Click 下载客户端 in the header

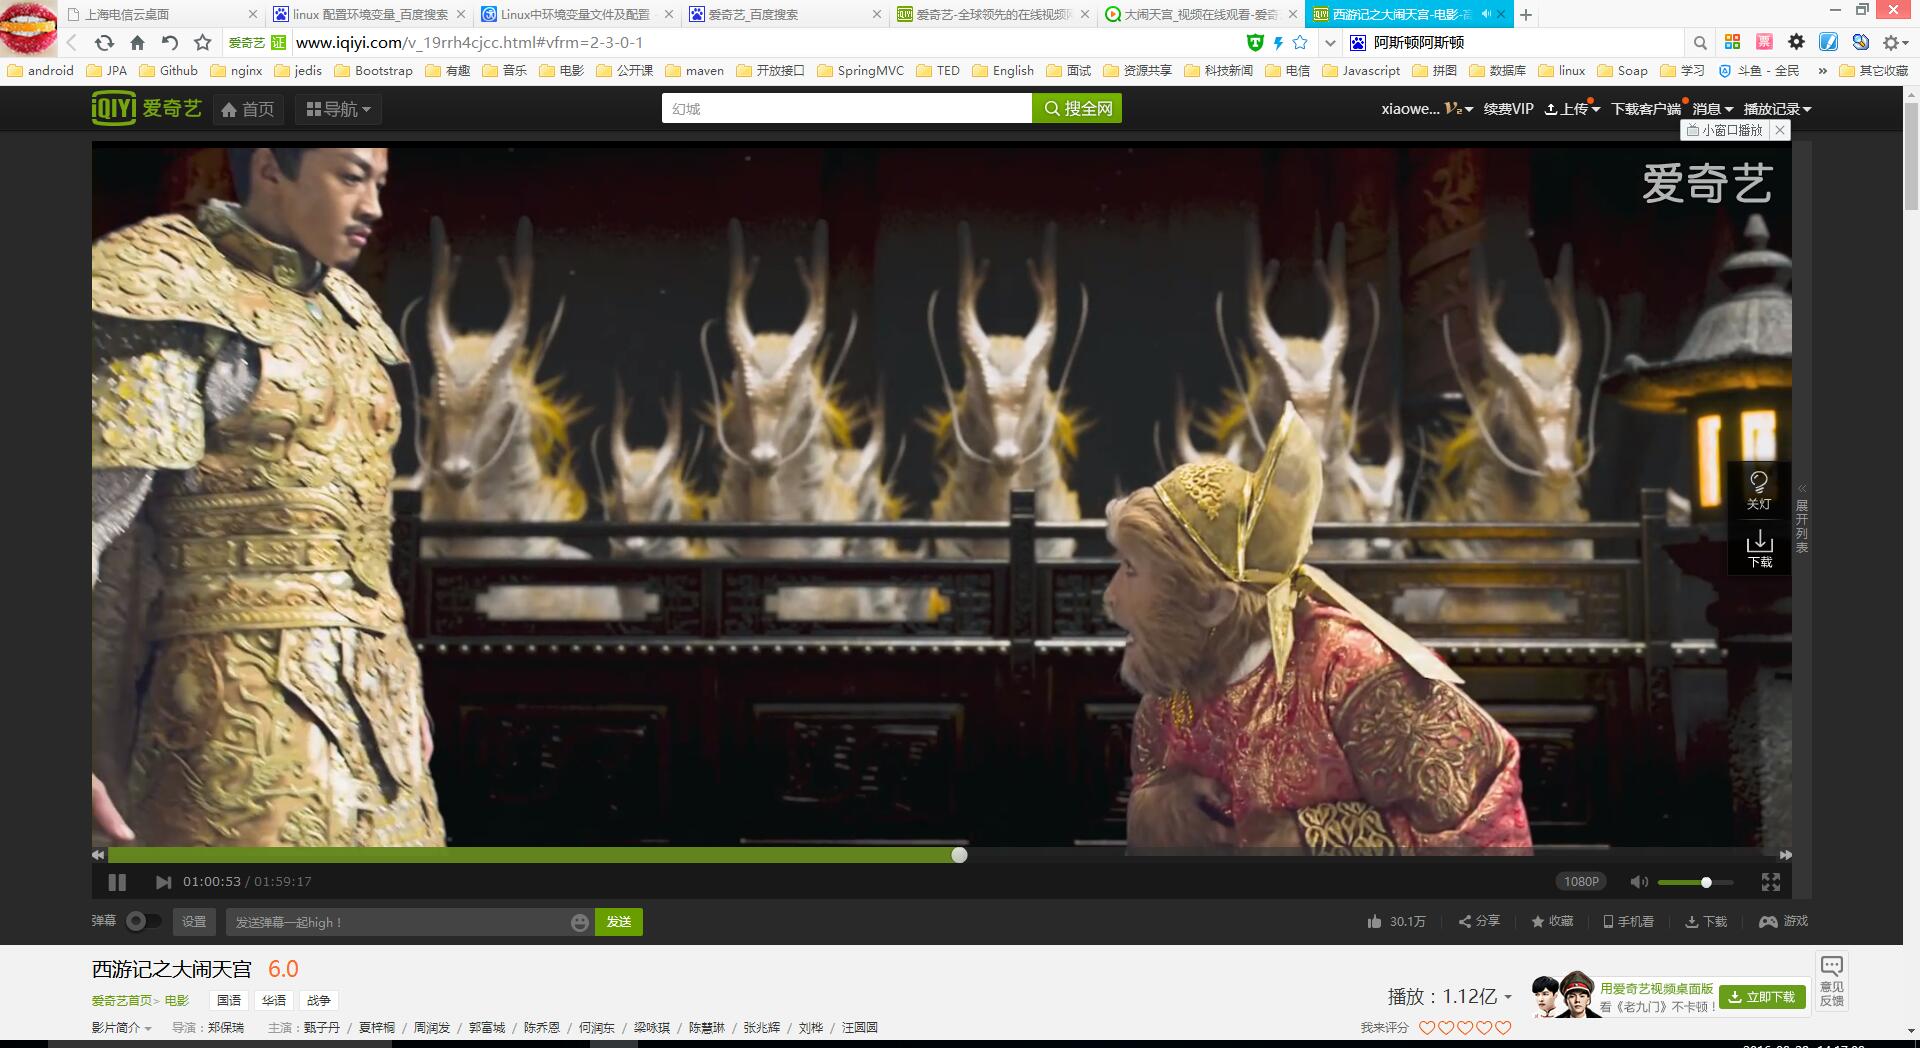(1645, 109)
